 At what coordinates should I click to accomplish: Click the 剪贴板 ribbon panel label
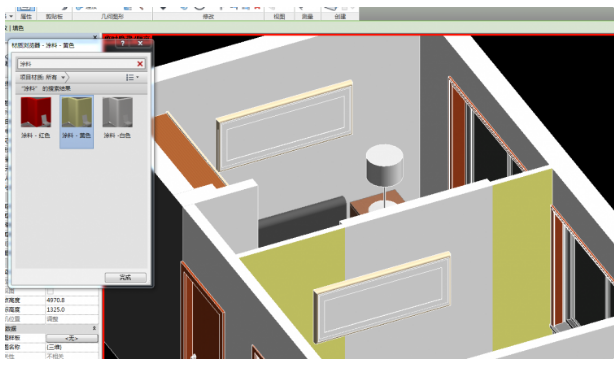pyautogui.click(x=54, y=16)
